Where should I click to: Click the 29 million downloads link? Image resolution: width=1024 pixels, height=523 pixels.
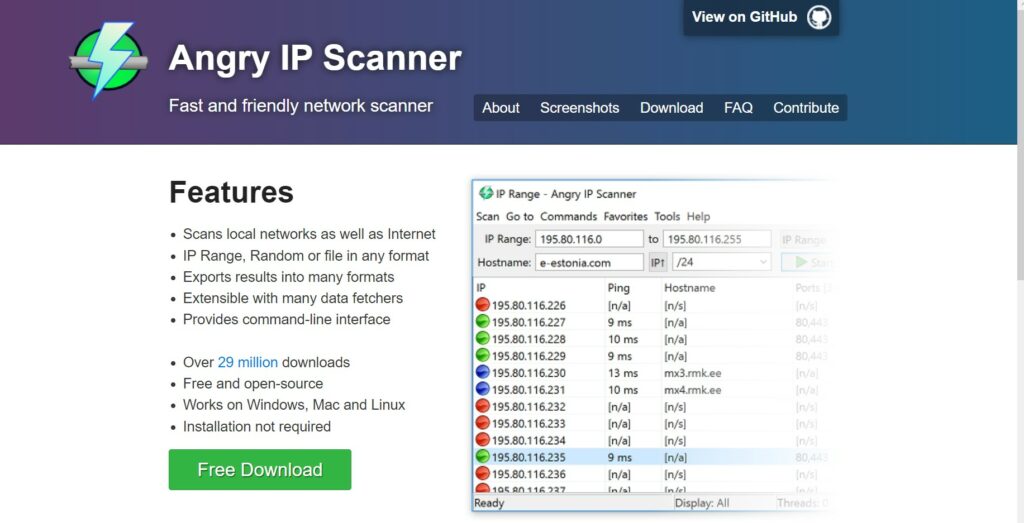point(248,362)
